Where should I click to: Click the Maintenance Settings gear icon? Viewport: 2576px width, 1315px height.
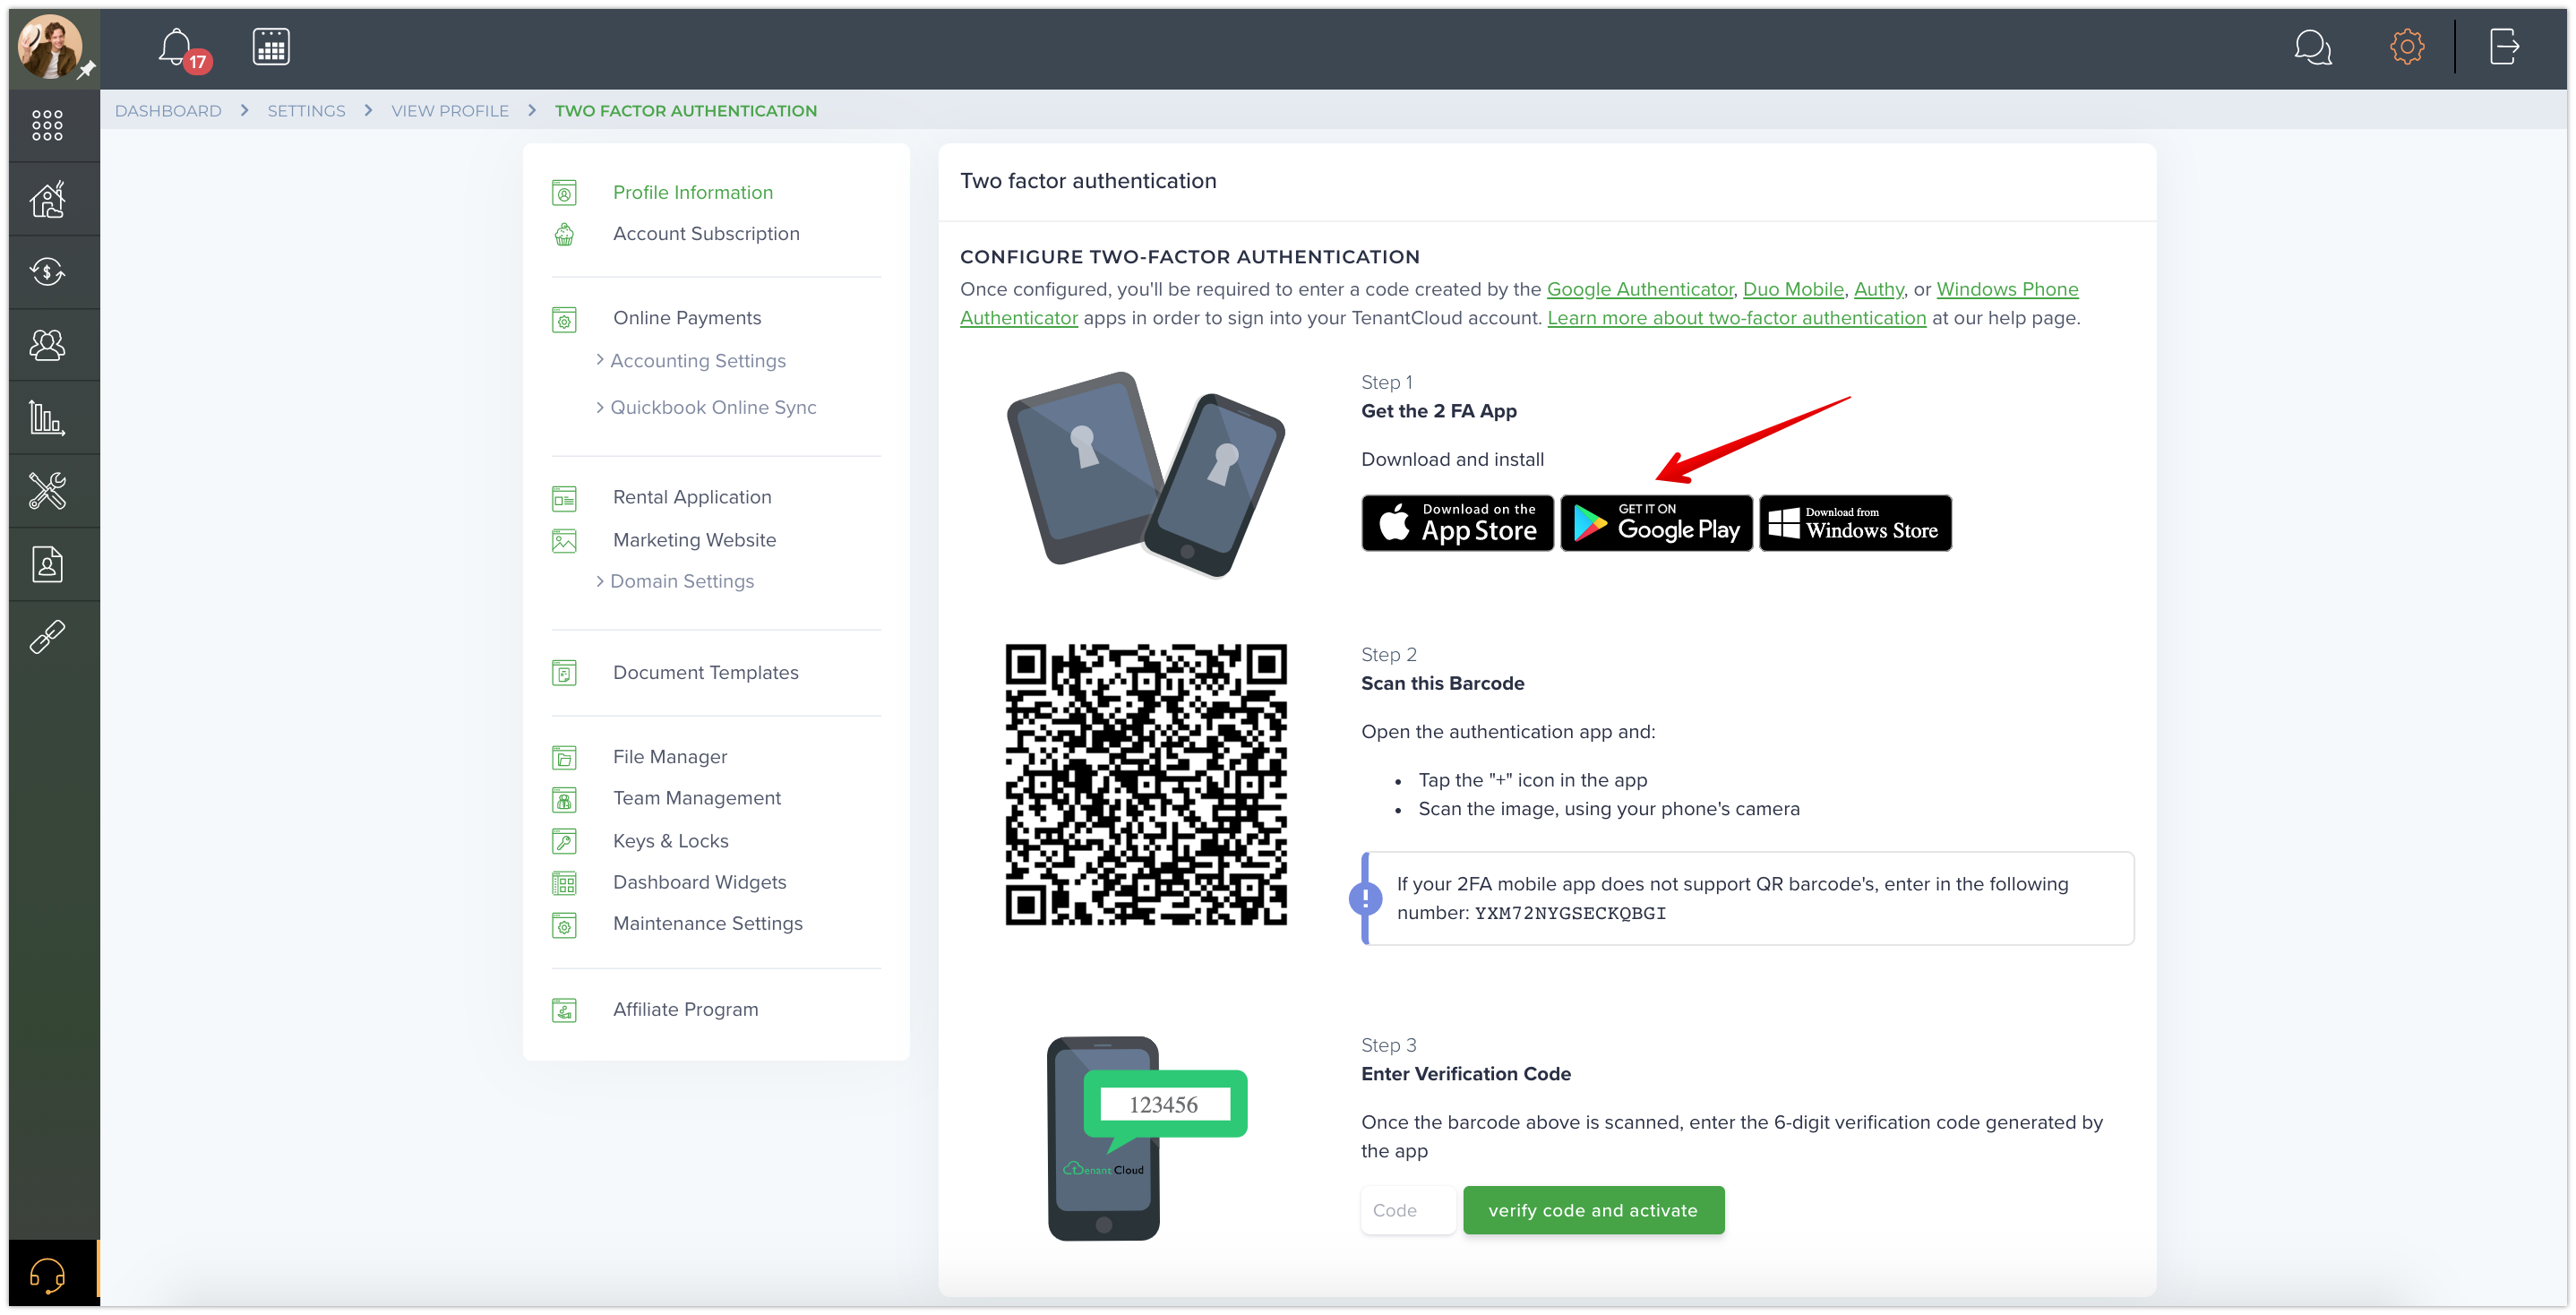[x=564, y=926]
